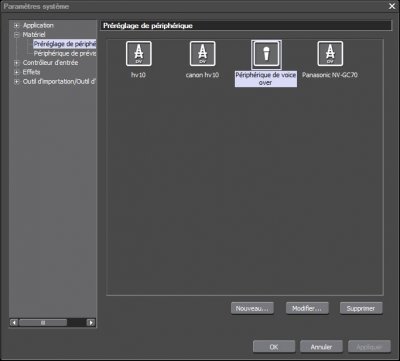This screenshot has height=361, width=400.
Task: Click the Nouveau... button
Action: pos(252,308)
